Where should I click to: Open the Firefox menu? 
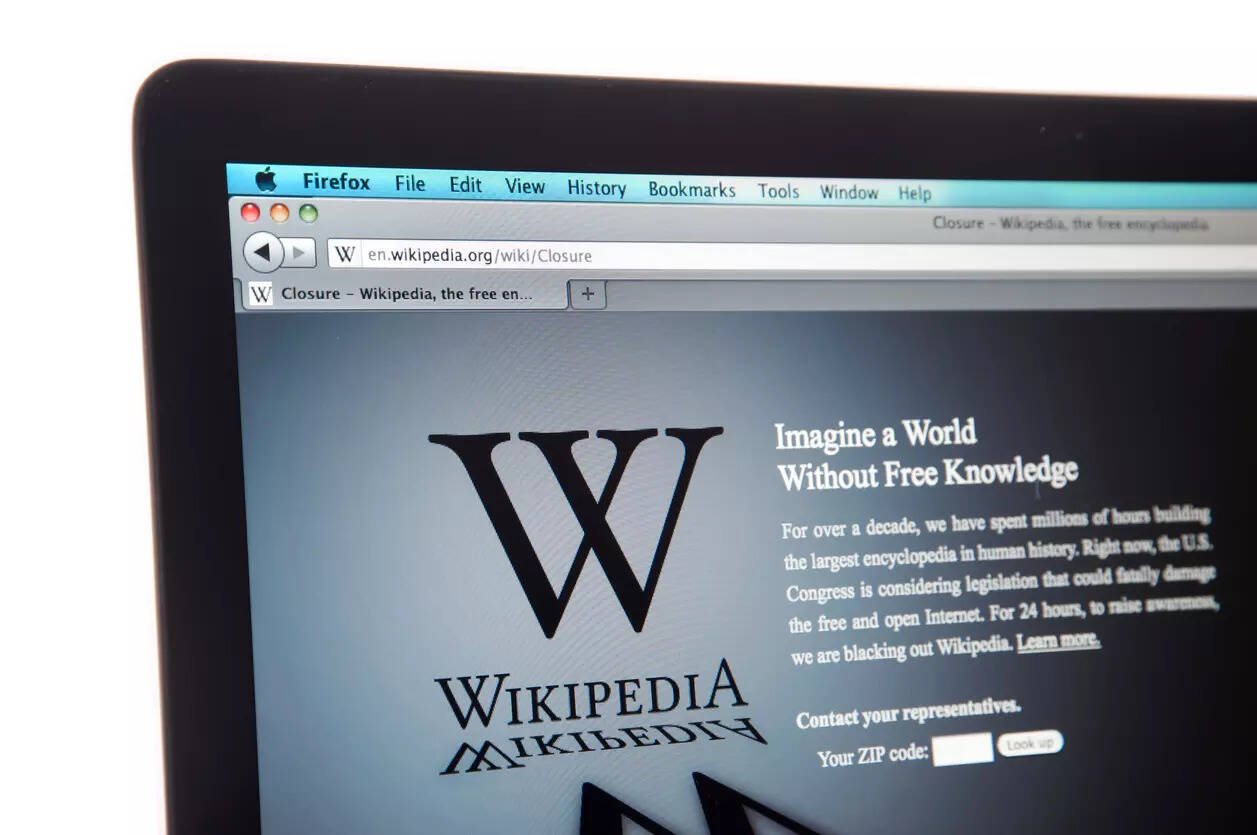(336, 182)
